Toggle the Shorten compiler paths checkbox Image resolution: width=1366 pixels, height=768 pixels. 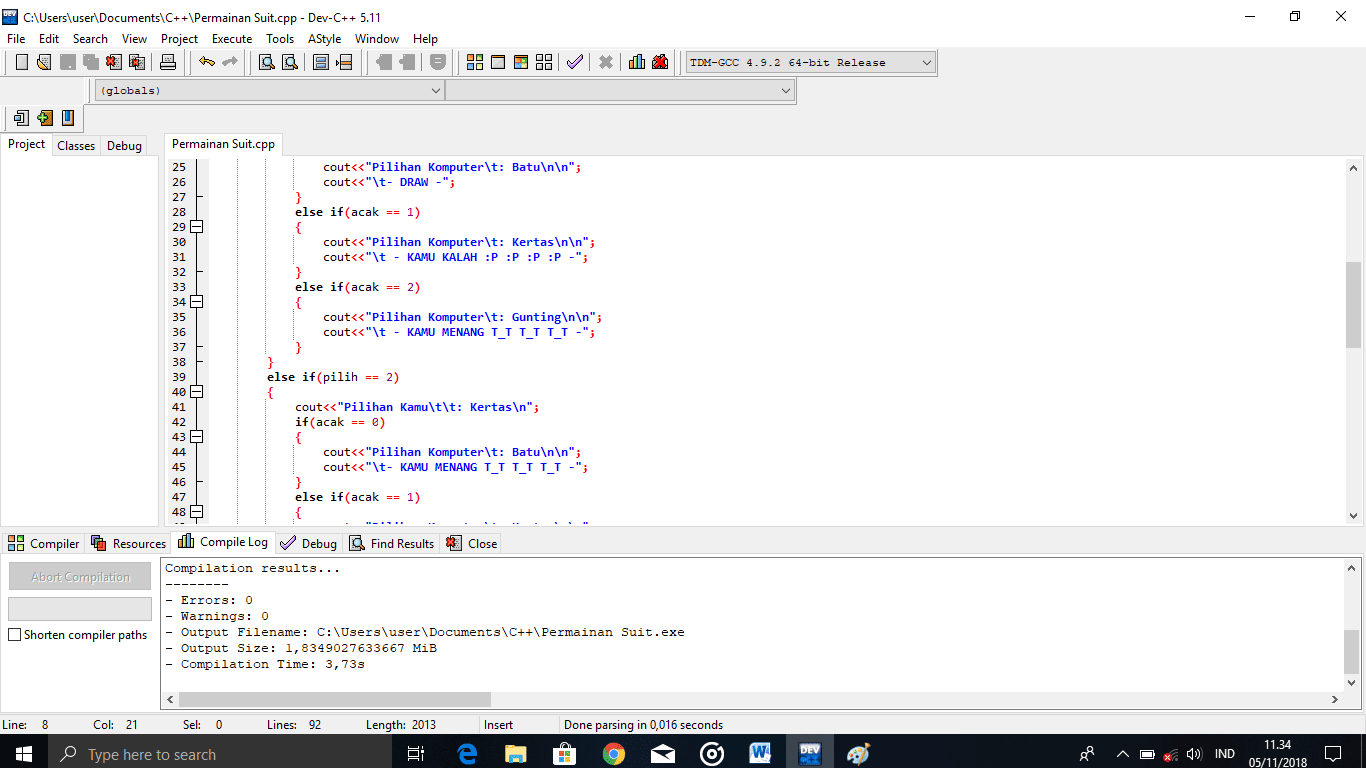click(15, 635)
